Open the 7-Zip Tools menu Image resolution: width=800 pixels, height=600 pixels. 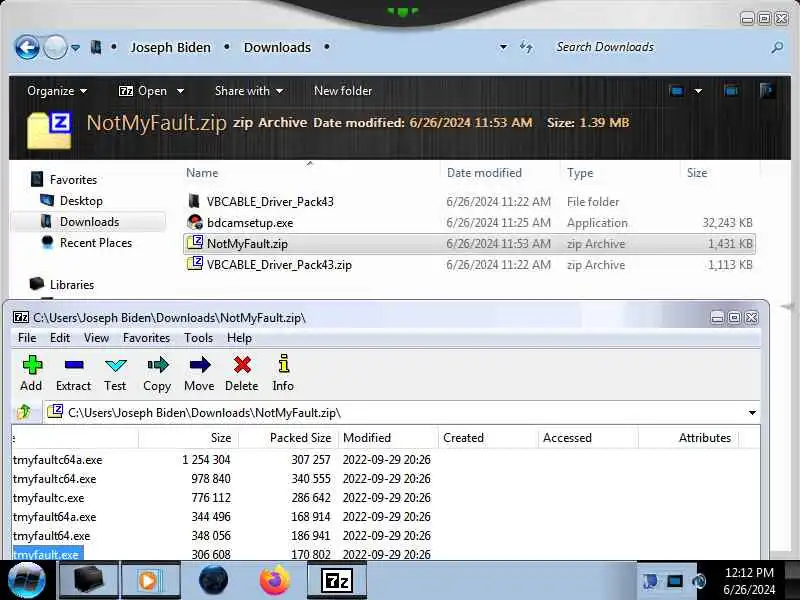coord(198,338)
